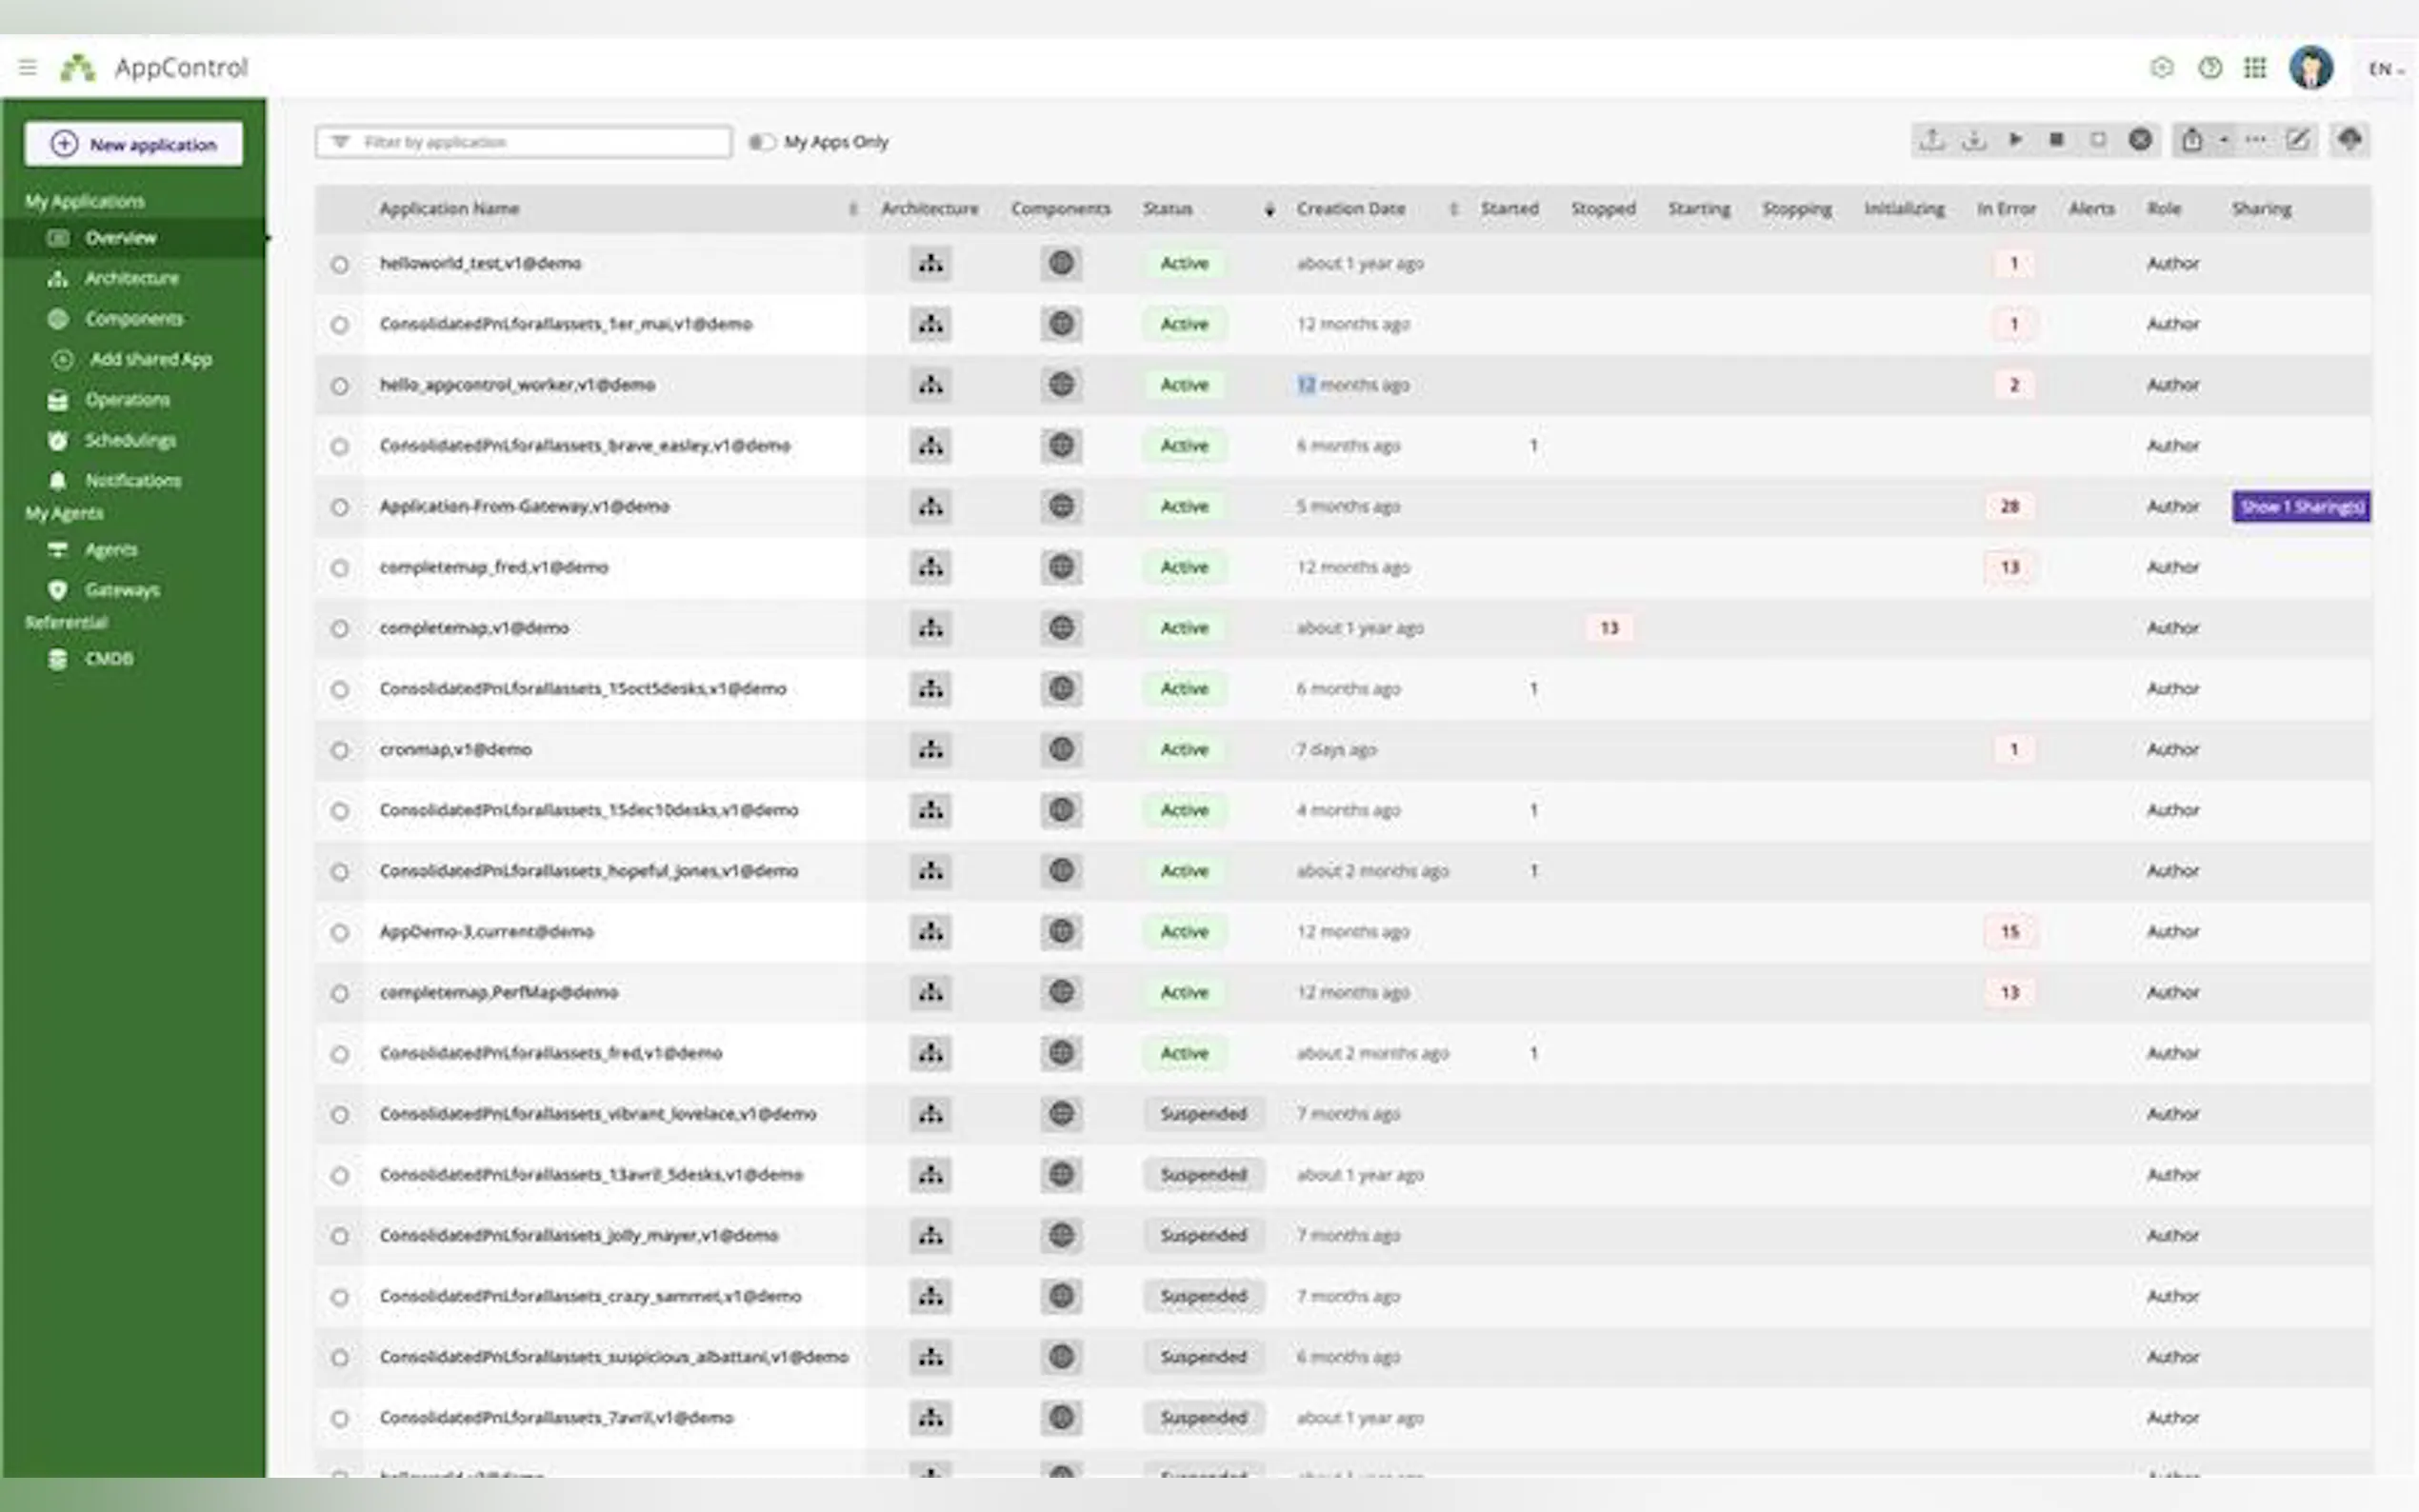
Task: Click the upload icon in the toolbar
Action: click(x=1932, y=140)
